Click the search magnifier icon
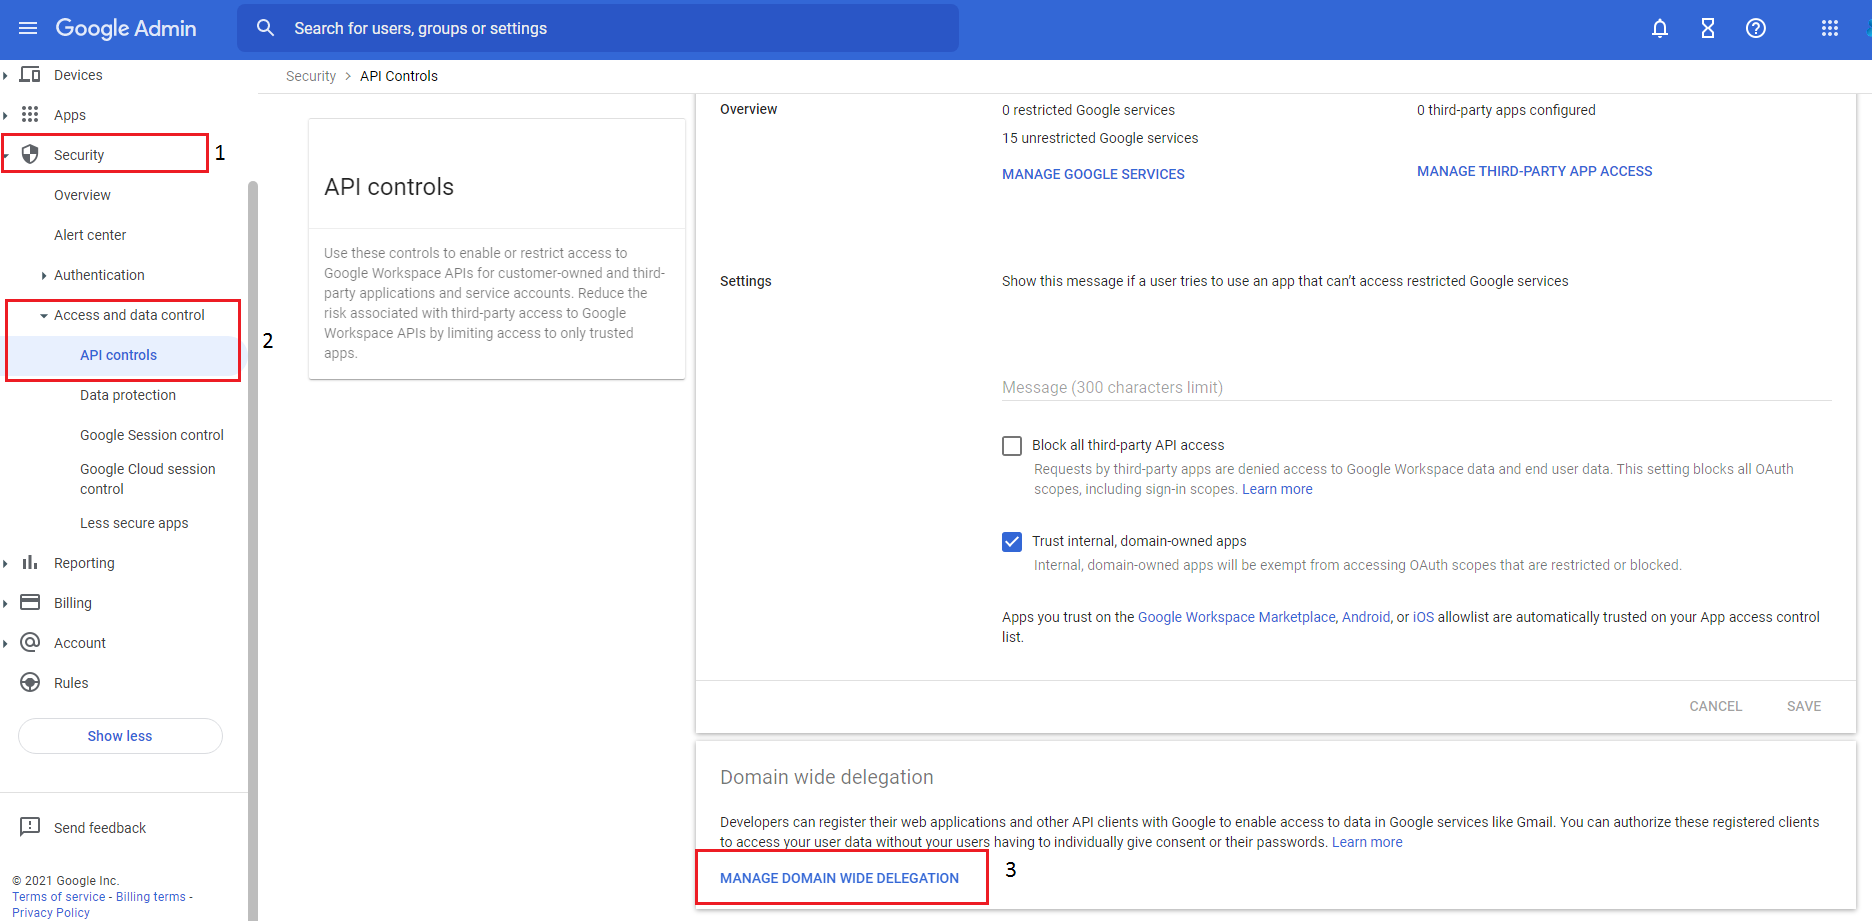Screen dimensions: 1872x921 point(265,28)
